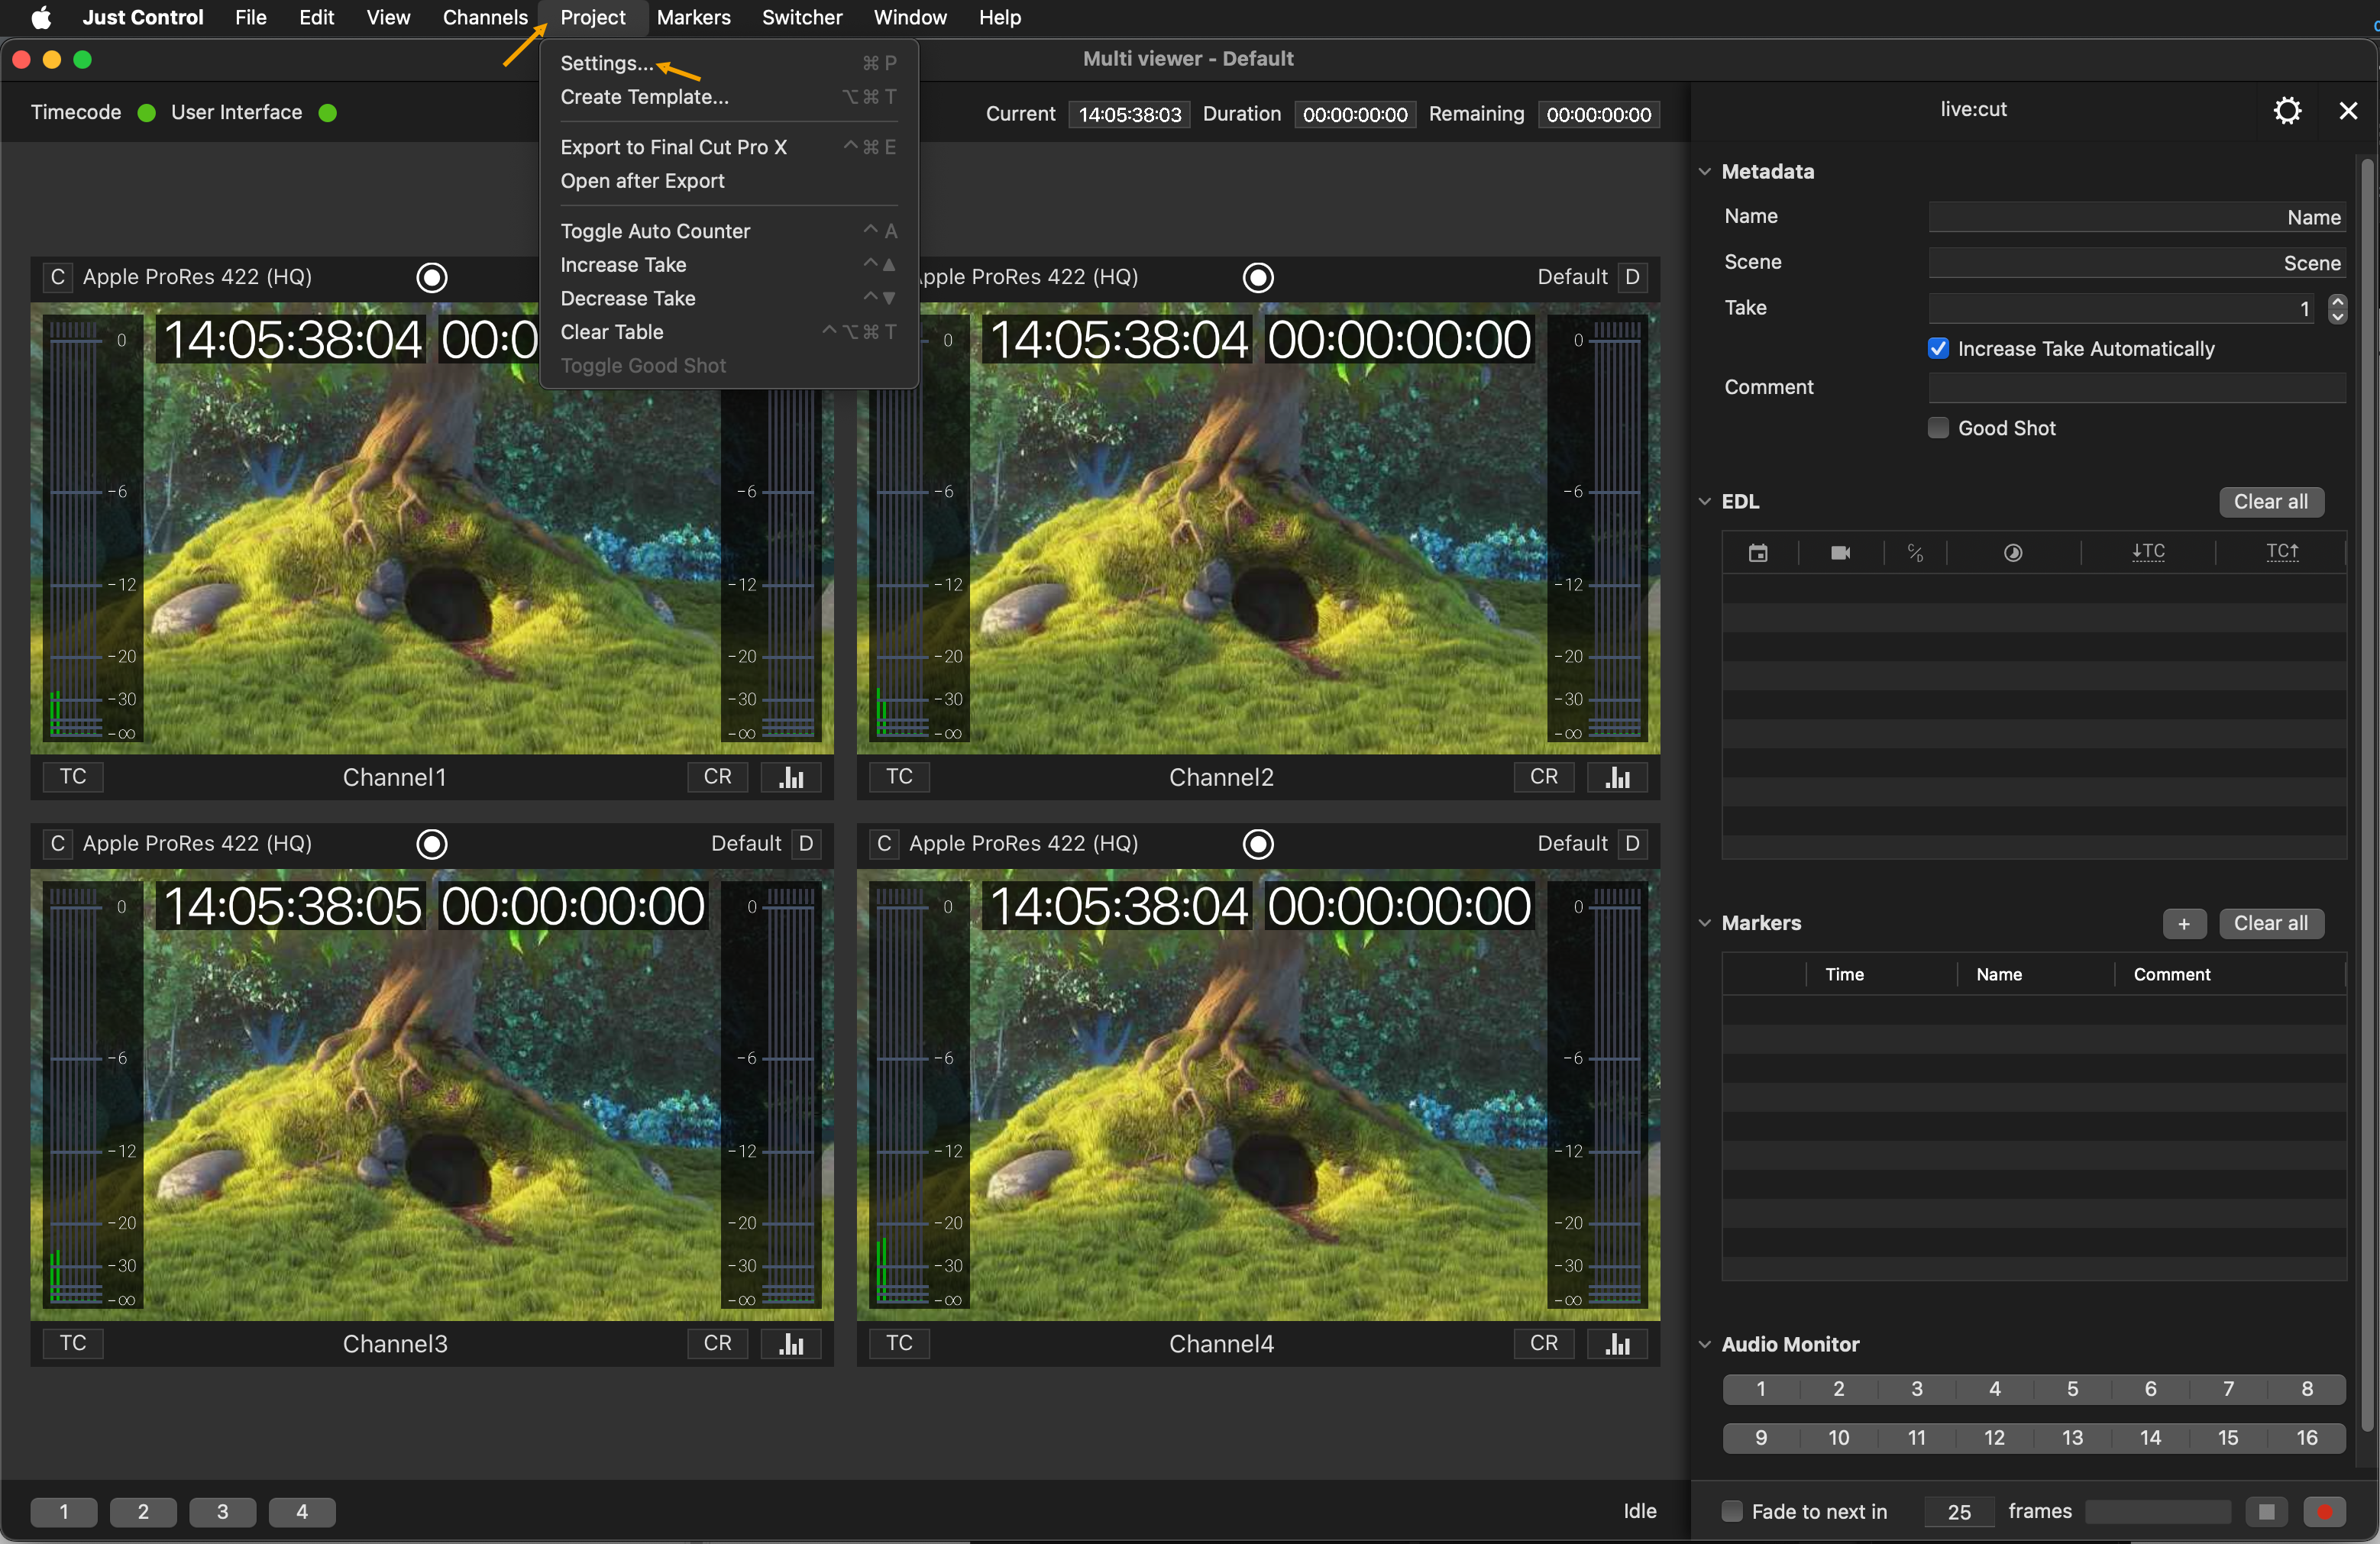This screenshot has height=1544, width=2380.
Task: Adjust the Take number stepper
Action: point(2337,309)
